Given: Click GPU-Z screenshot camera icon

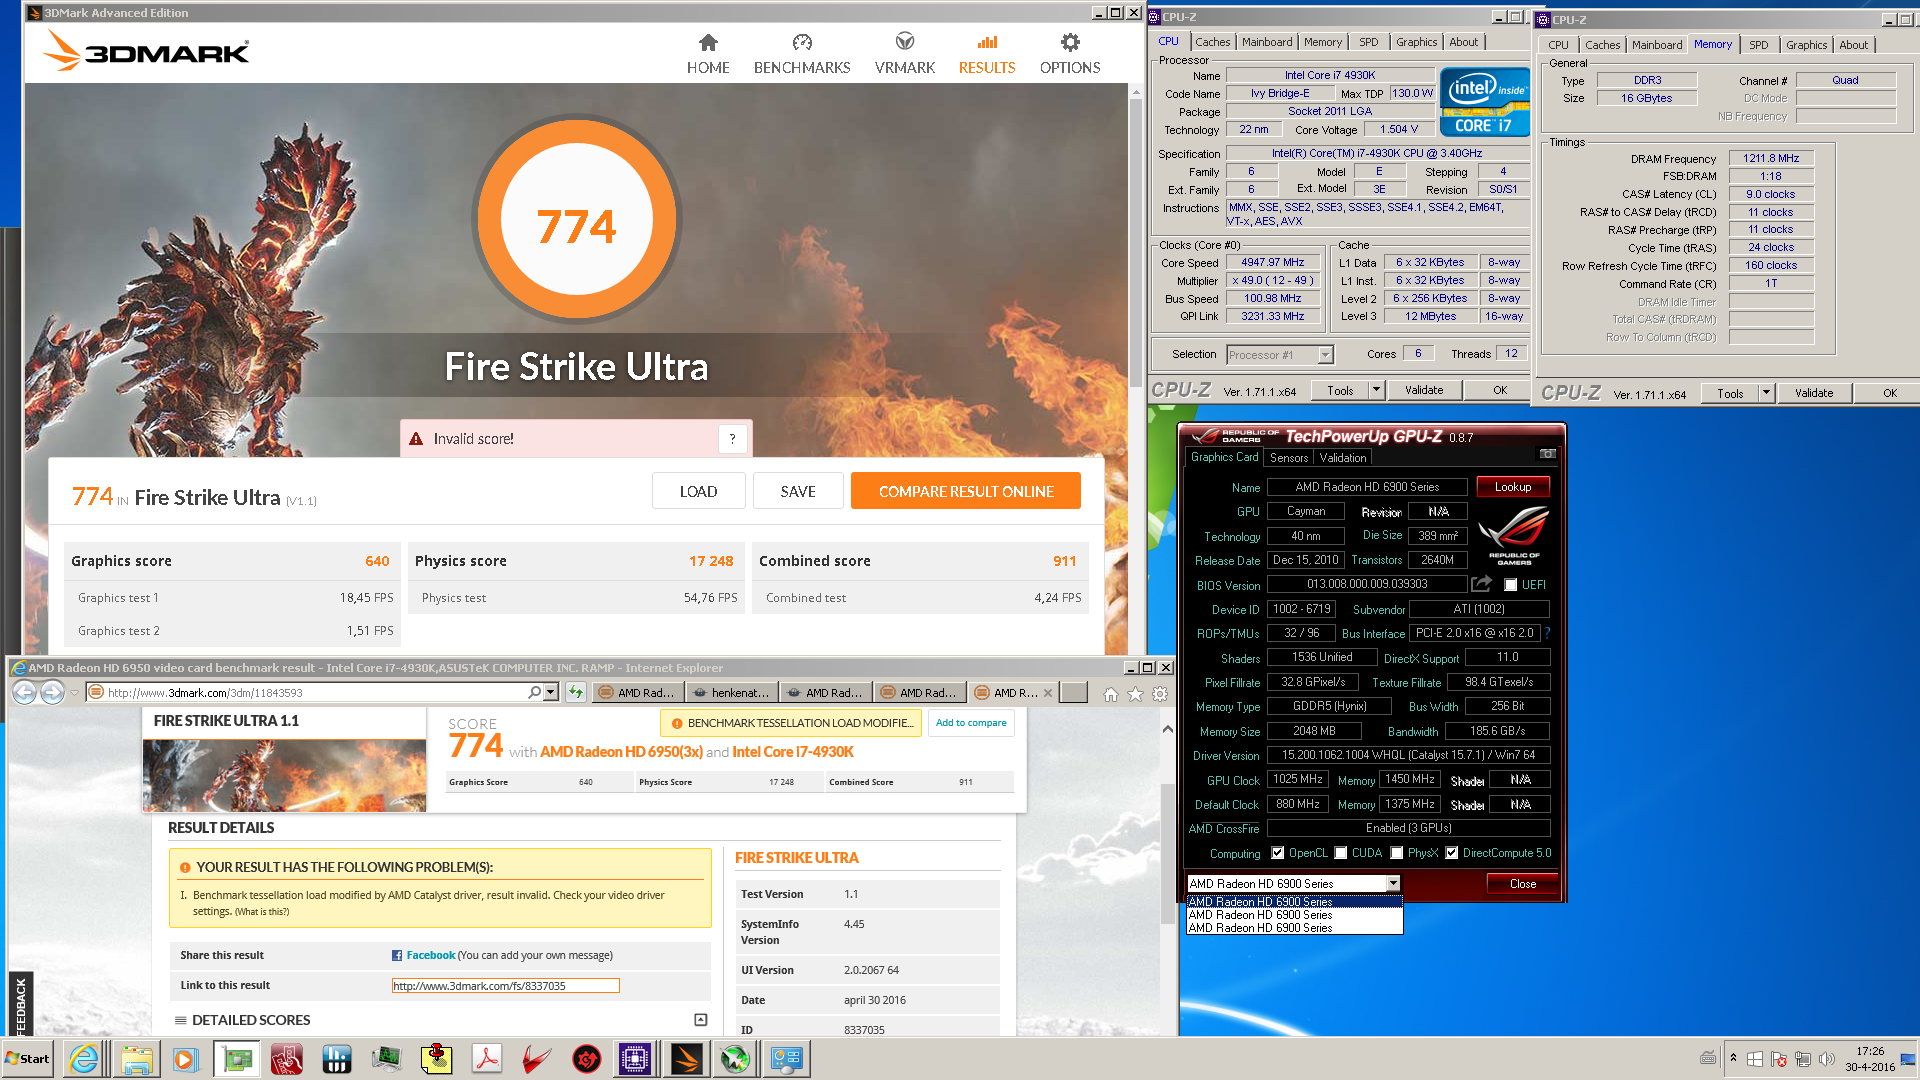Looking at the screenshot, I should [1547, 454].
